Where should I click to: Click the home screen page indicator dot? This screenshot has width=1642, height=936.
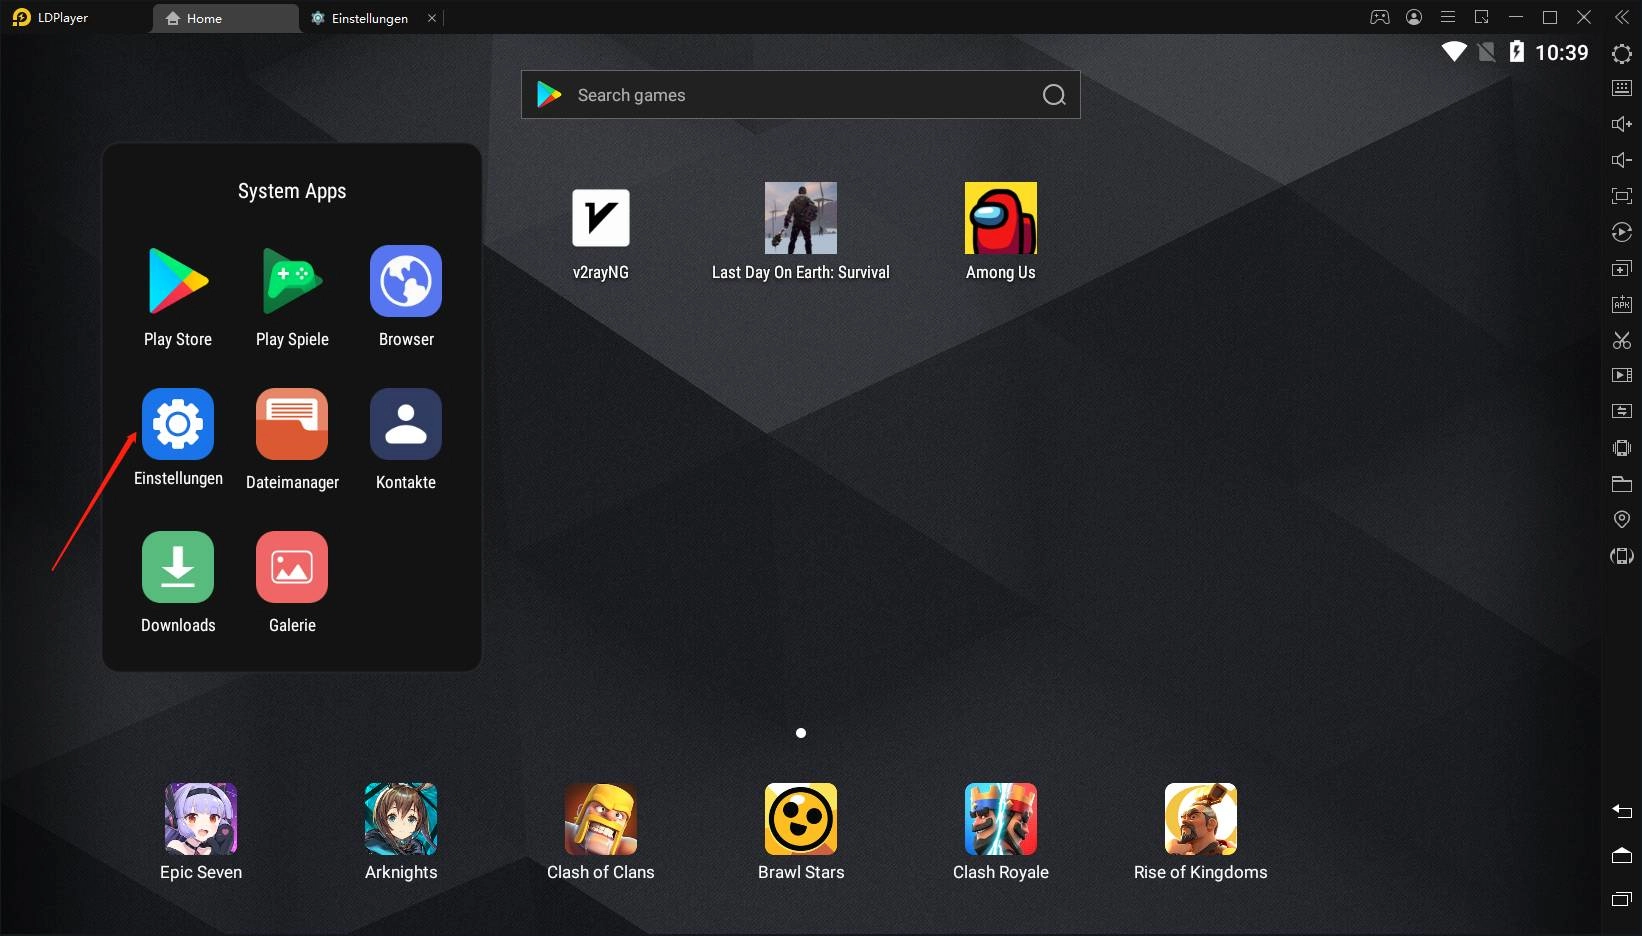[x=801, y=733]
